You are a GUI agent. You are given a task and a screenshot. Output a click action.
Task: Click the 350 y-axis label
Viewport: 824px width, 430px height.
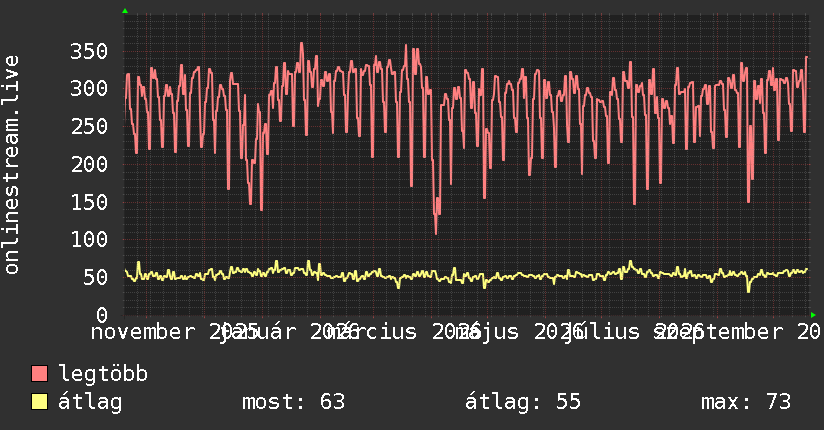[x=89, y=52]
